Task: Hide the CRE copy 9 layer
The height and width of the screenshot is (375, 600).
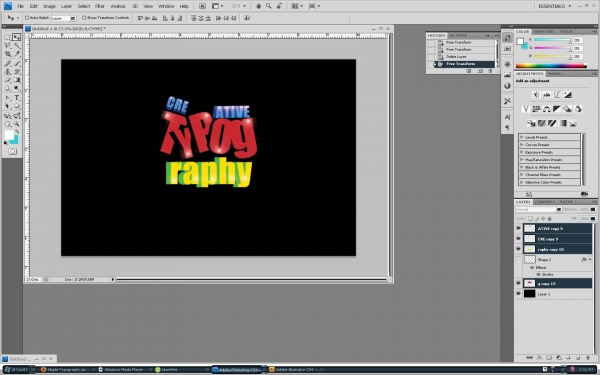Action: [518, 239]
